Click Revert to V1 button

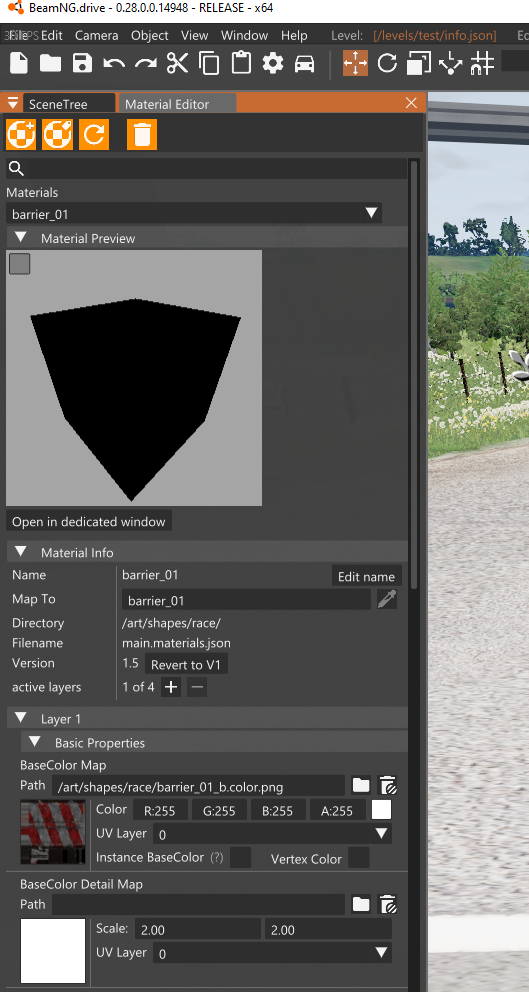point(186,664)
